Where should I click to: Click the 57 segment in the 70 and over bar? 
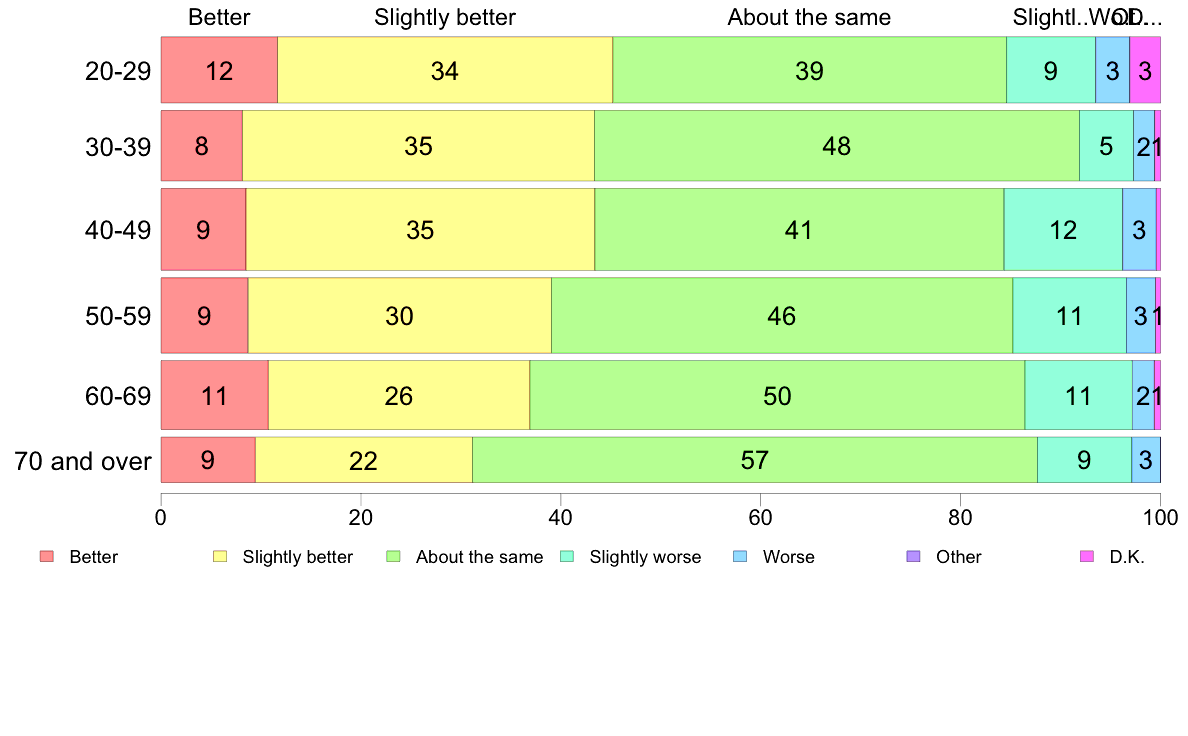pos(755,459)
